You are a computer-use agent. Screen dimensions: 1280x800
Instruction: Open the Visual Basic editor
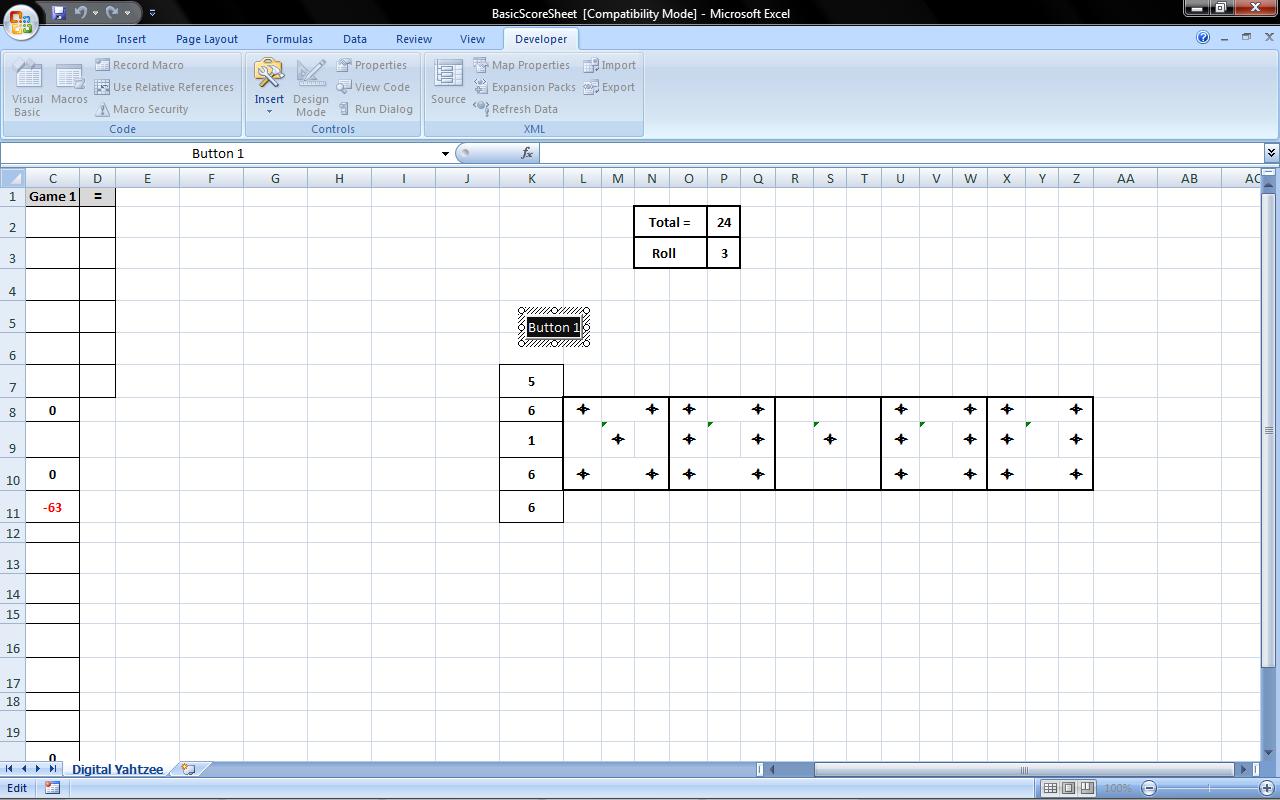click(x=27, y=87)
